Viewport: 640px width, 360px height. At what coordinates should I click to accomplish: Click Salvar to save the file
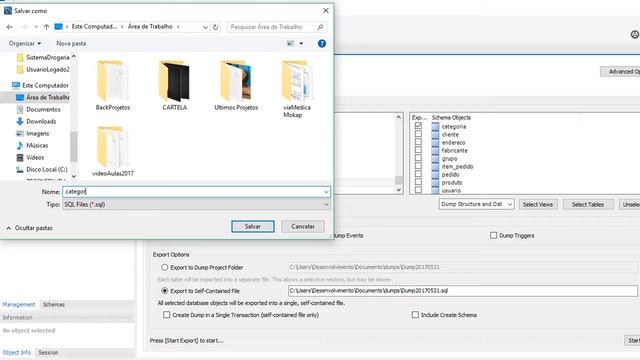[253, 226]
